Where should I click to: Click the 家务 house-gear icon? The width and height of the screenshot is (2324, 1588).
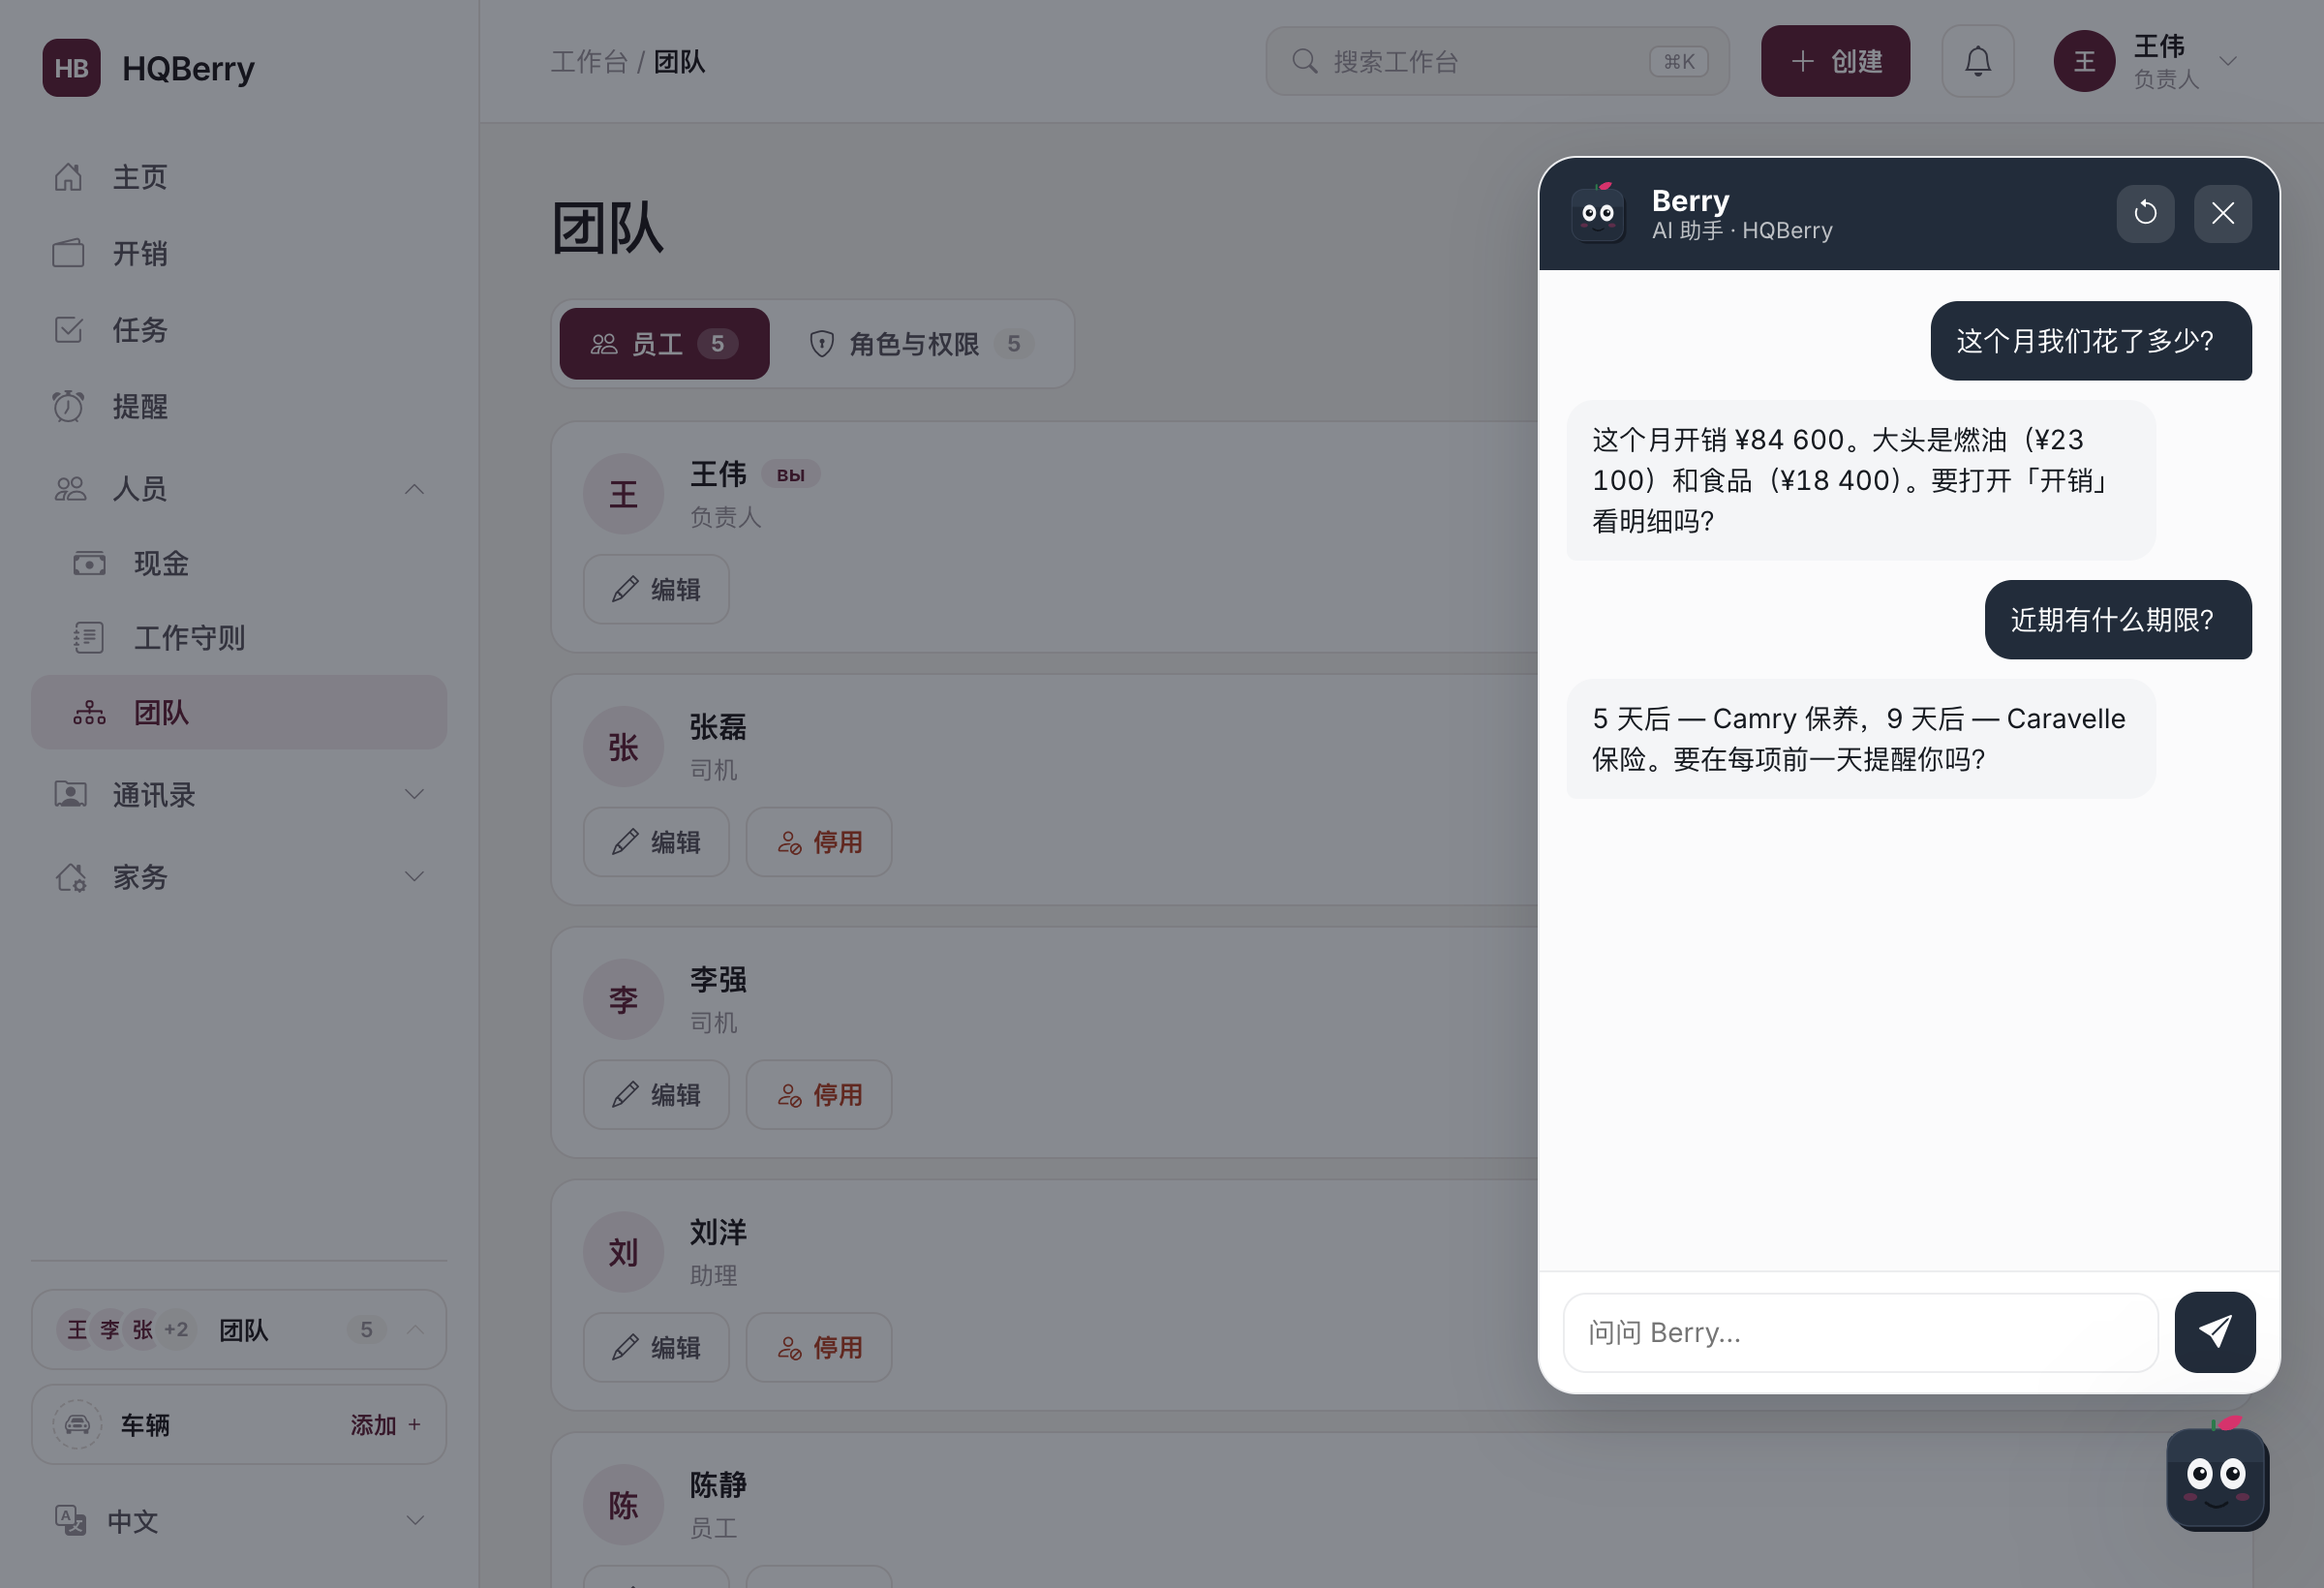coord(70,876)
